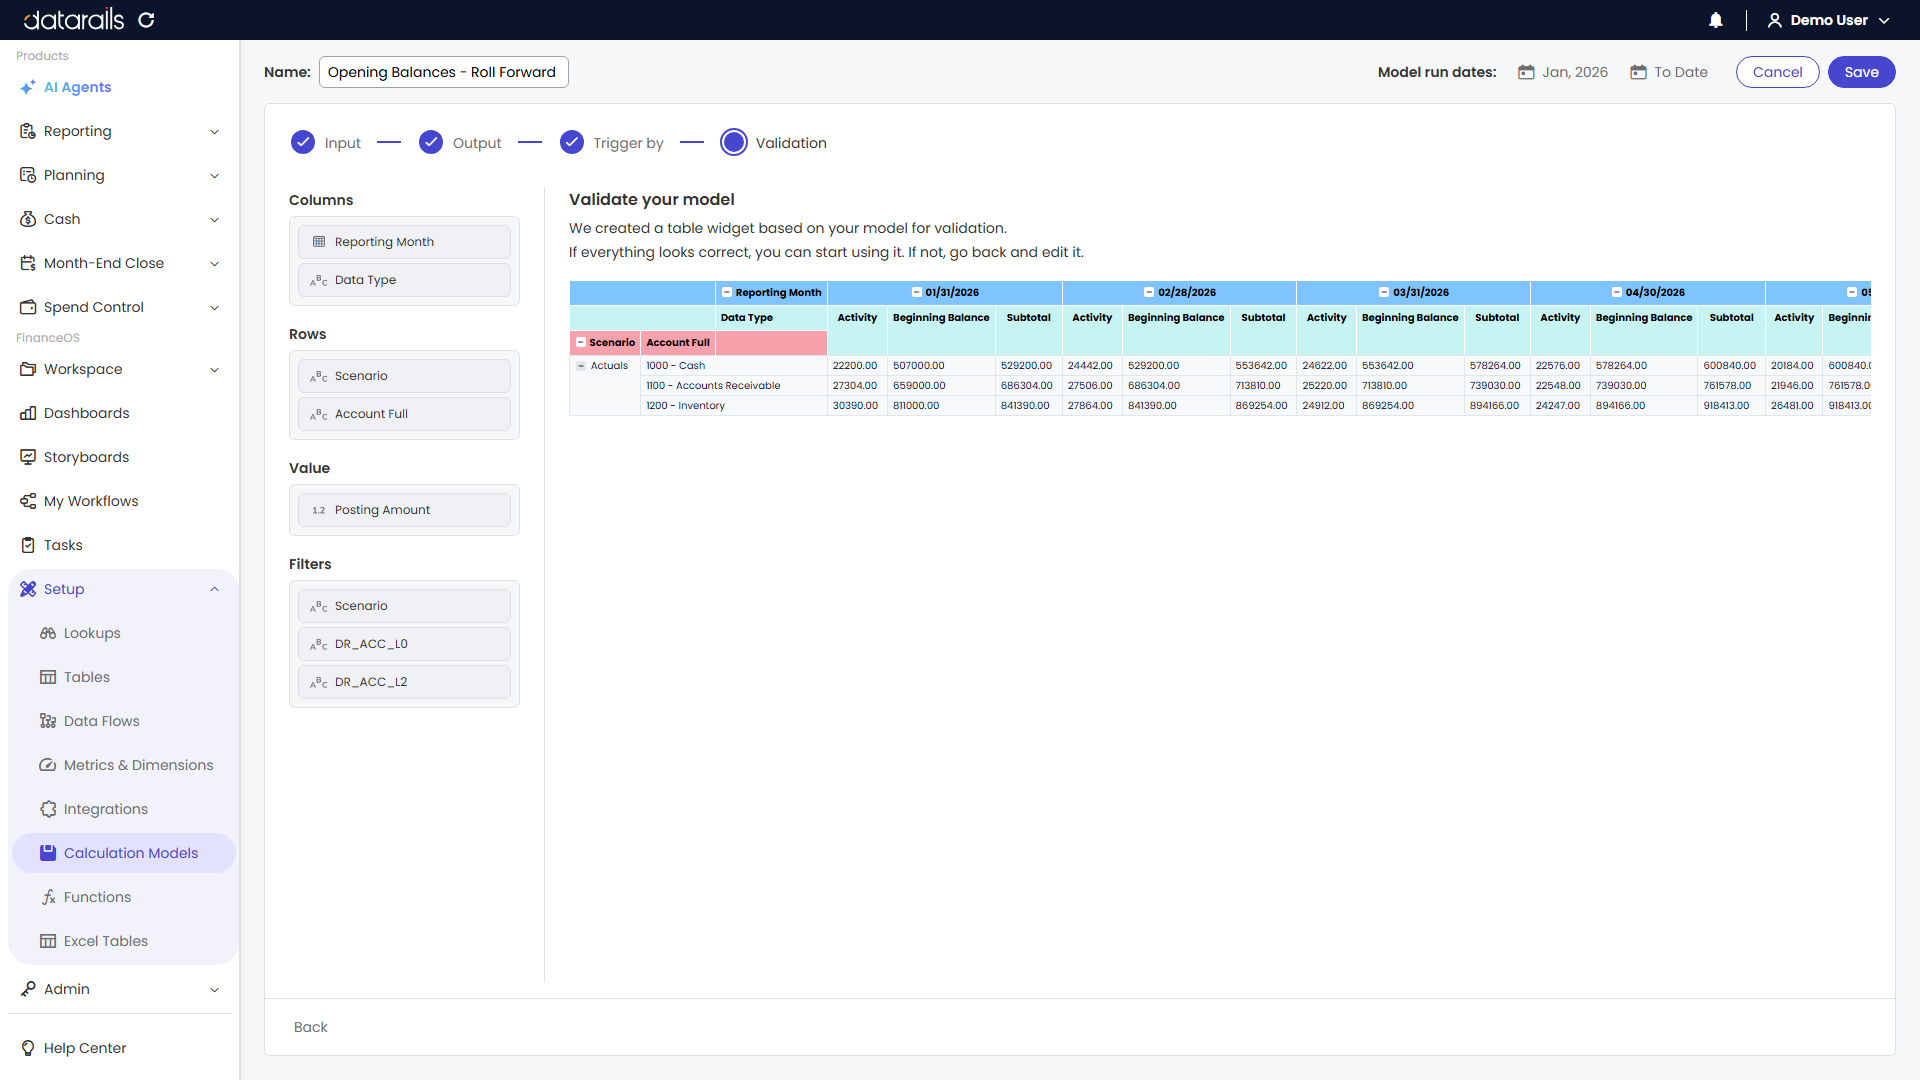The height and width of the screenshot is (1080, 1920).
Task: Click the Save button
Action: coord(1861,72)
